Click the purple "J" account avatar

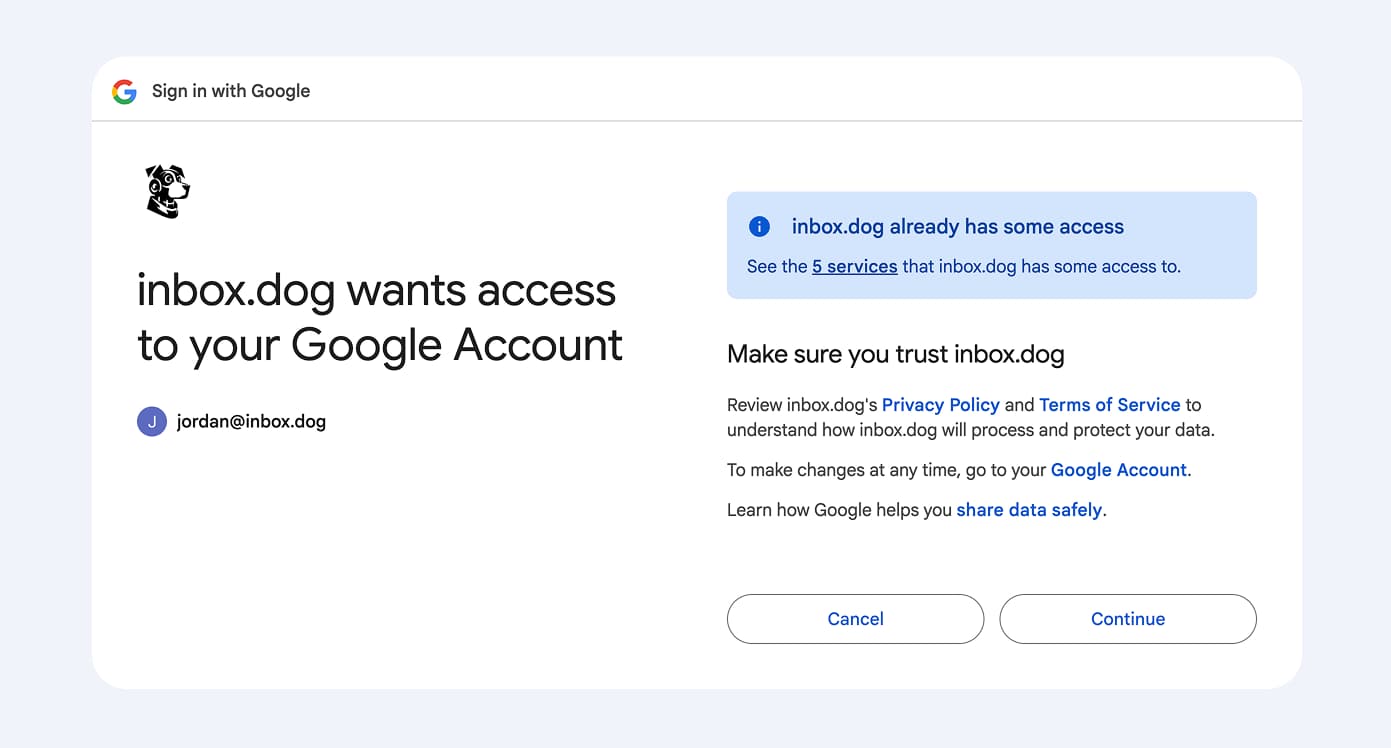coord(151,422)
